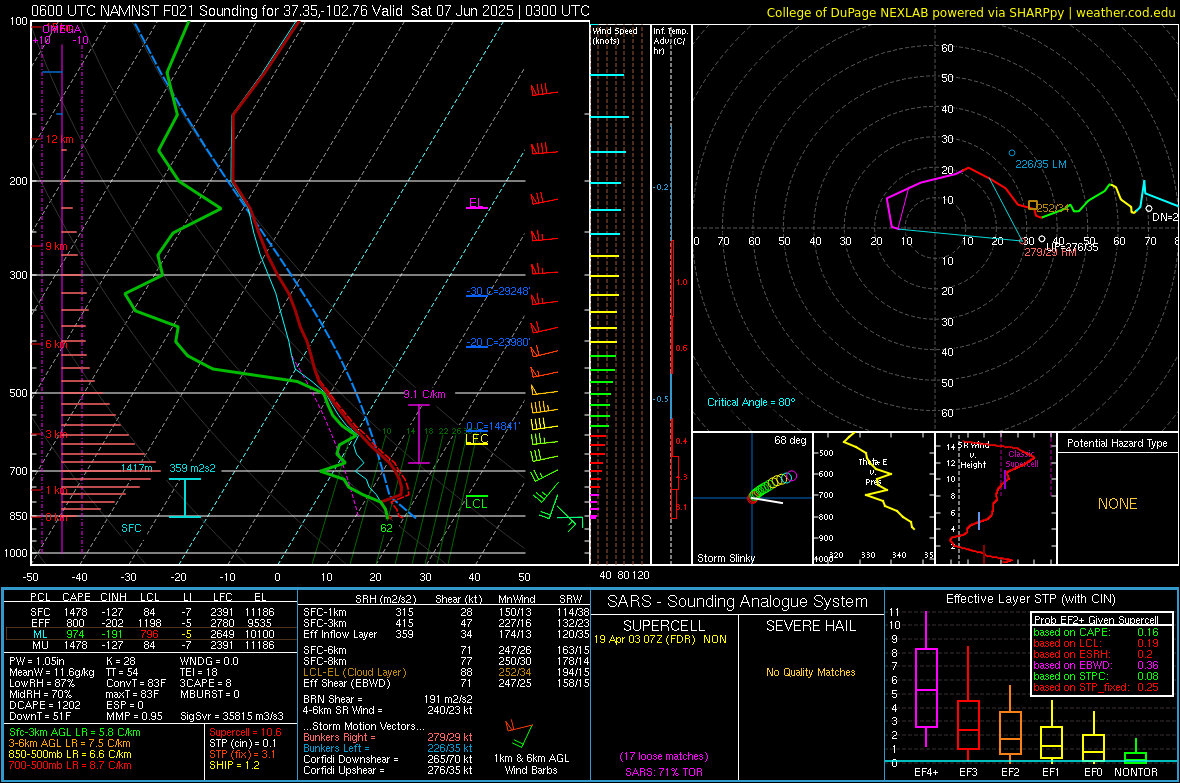Click the 'Classic Supercell' magenta label

coord(1022,459)
